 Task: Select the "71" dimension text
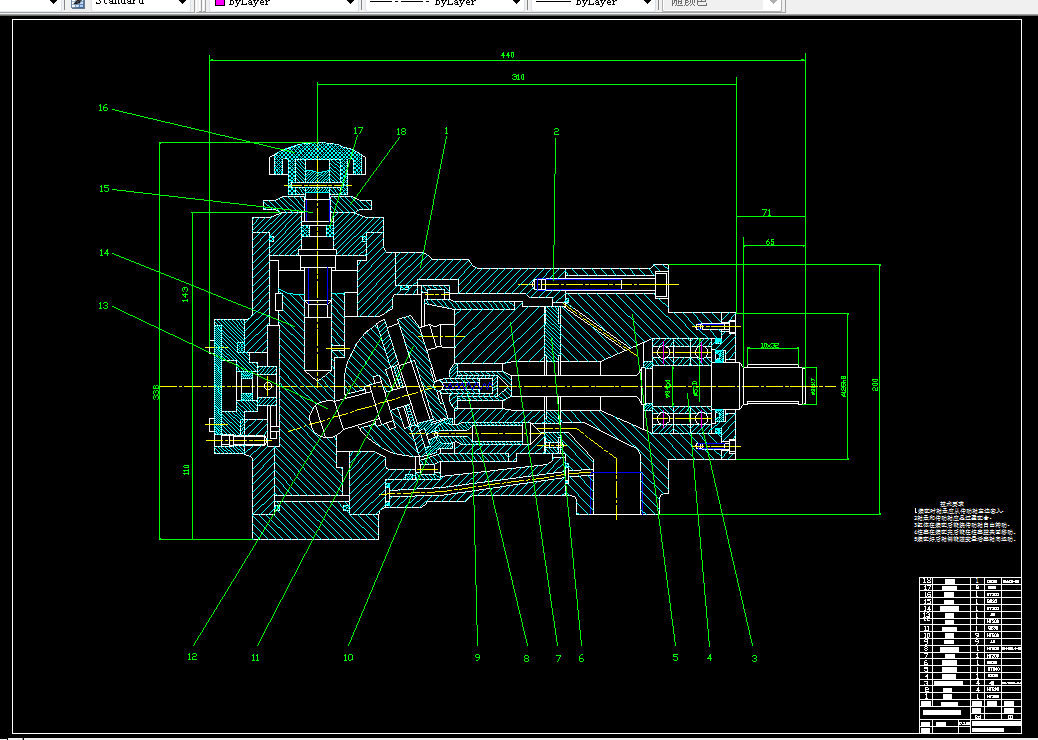click(767, 212)
